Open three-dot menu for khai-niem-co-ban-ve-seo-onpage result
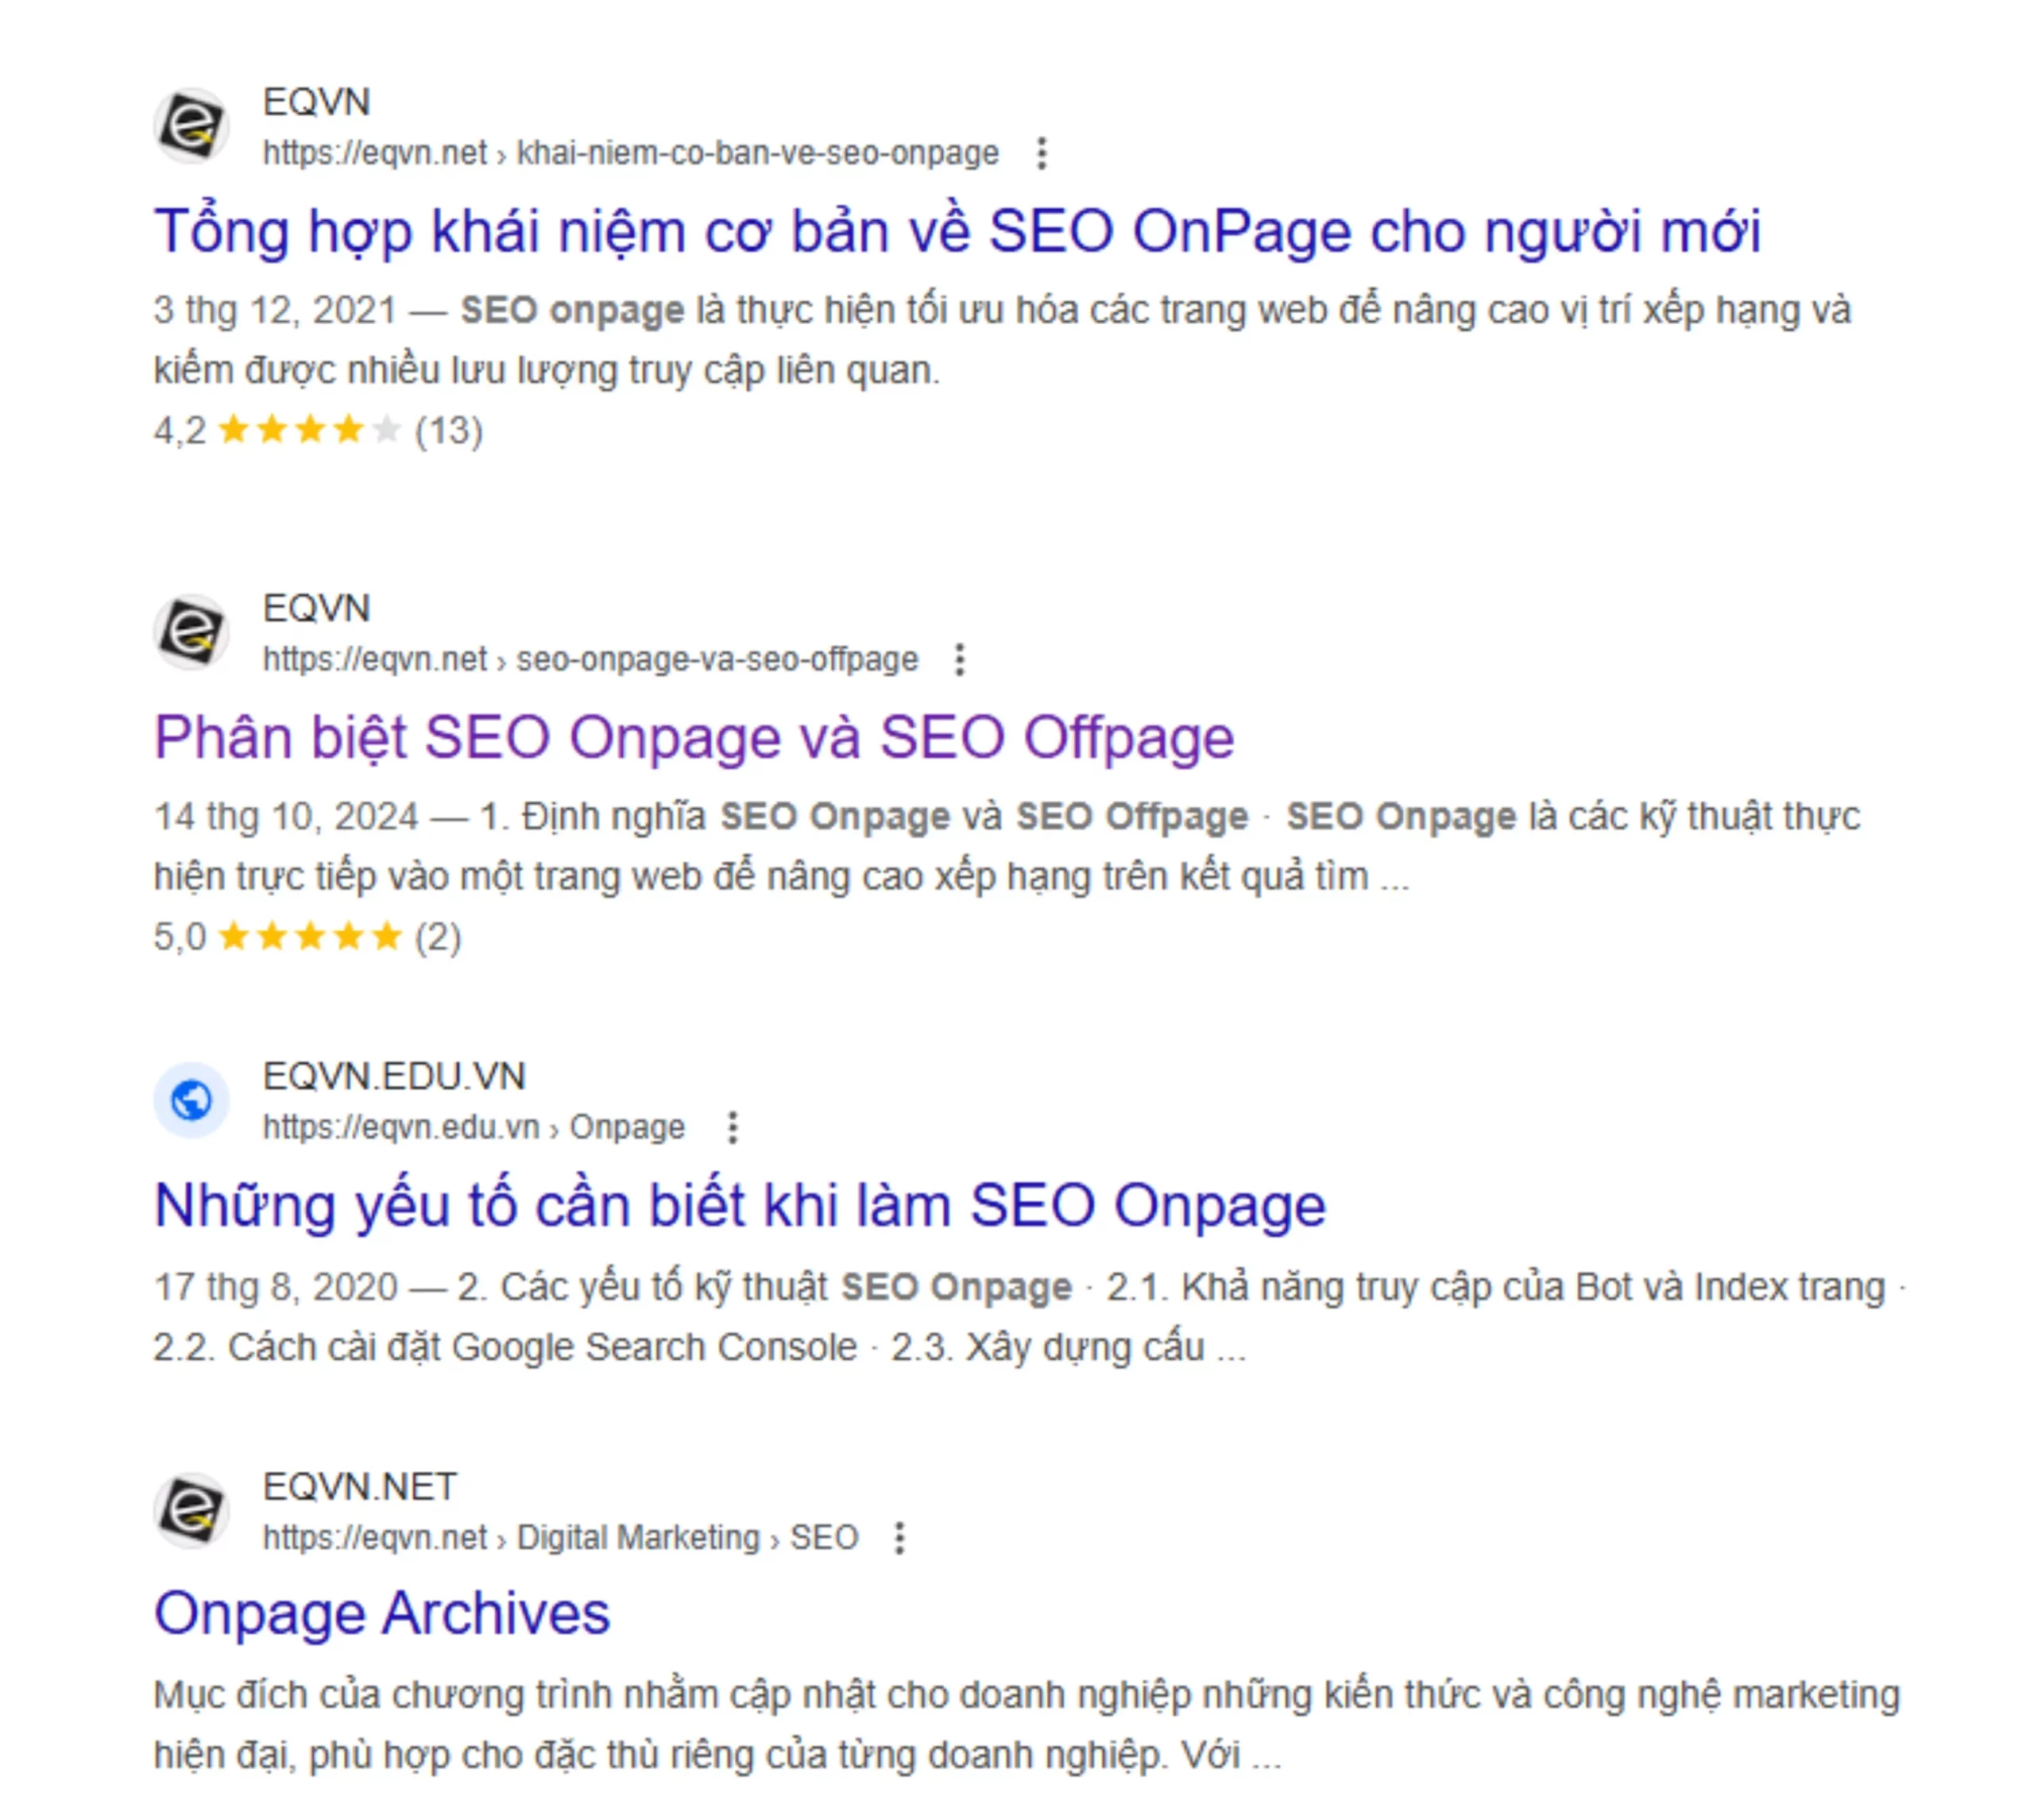Screen dimensions: 2034x1820 click(1041, 153)
